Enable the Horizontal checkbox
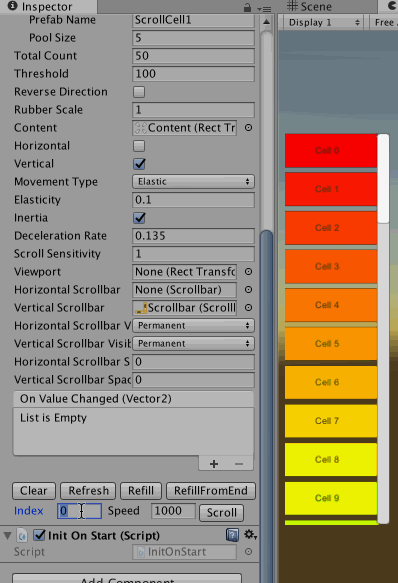 tap(139, 146)
